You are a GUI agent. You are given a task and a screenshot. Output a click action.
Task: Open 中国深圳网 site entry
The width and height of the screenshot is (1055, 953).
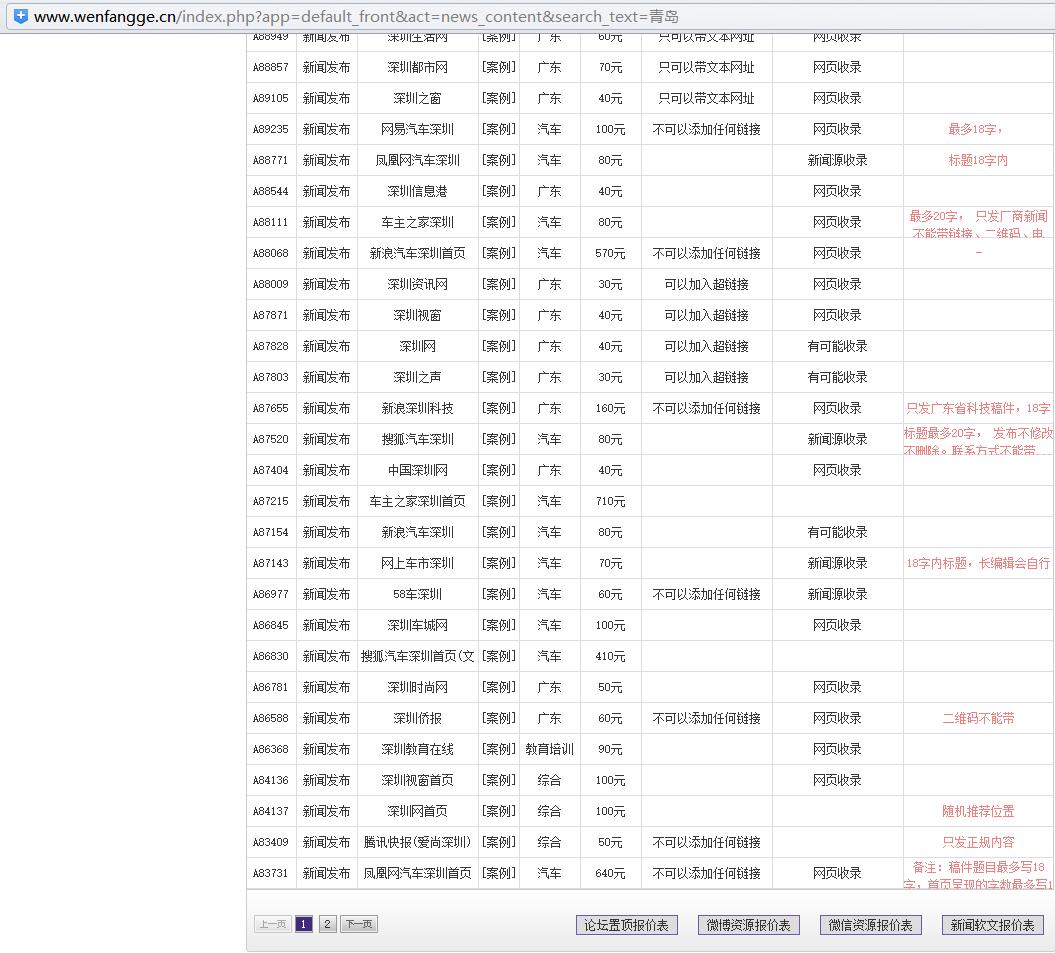tap(417, 470)
